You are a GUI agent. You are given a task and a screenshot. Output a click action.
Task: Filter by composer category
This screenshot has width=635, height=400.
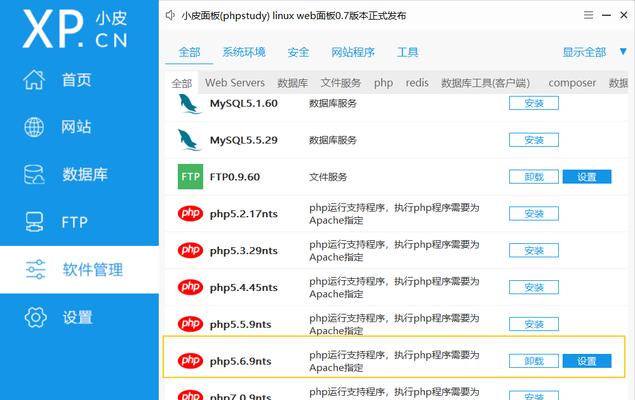coord(572,83)
